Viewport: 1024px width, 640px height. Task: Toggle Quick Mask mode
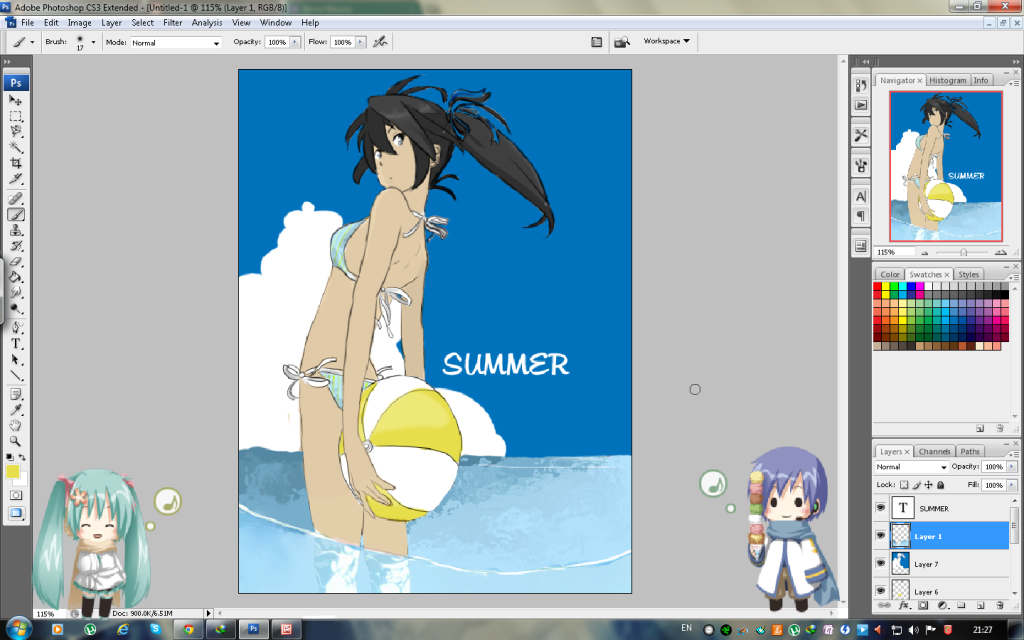click(x=16, y=495)
